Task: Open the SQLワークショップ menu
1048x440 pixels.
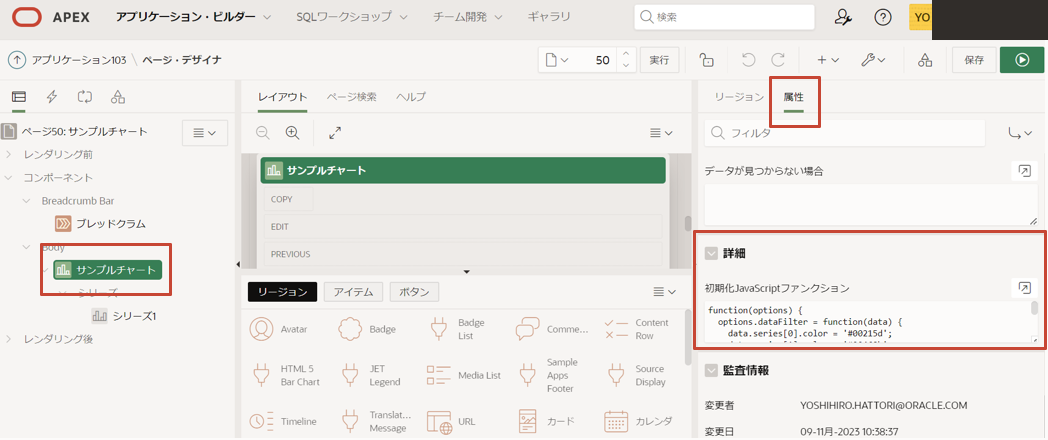Action: pos(353,17)
